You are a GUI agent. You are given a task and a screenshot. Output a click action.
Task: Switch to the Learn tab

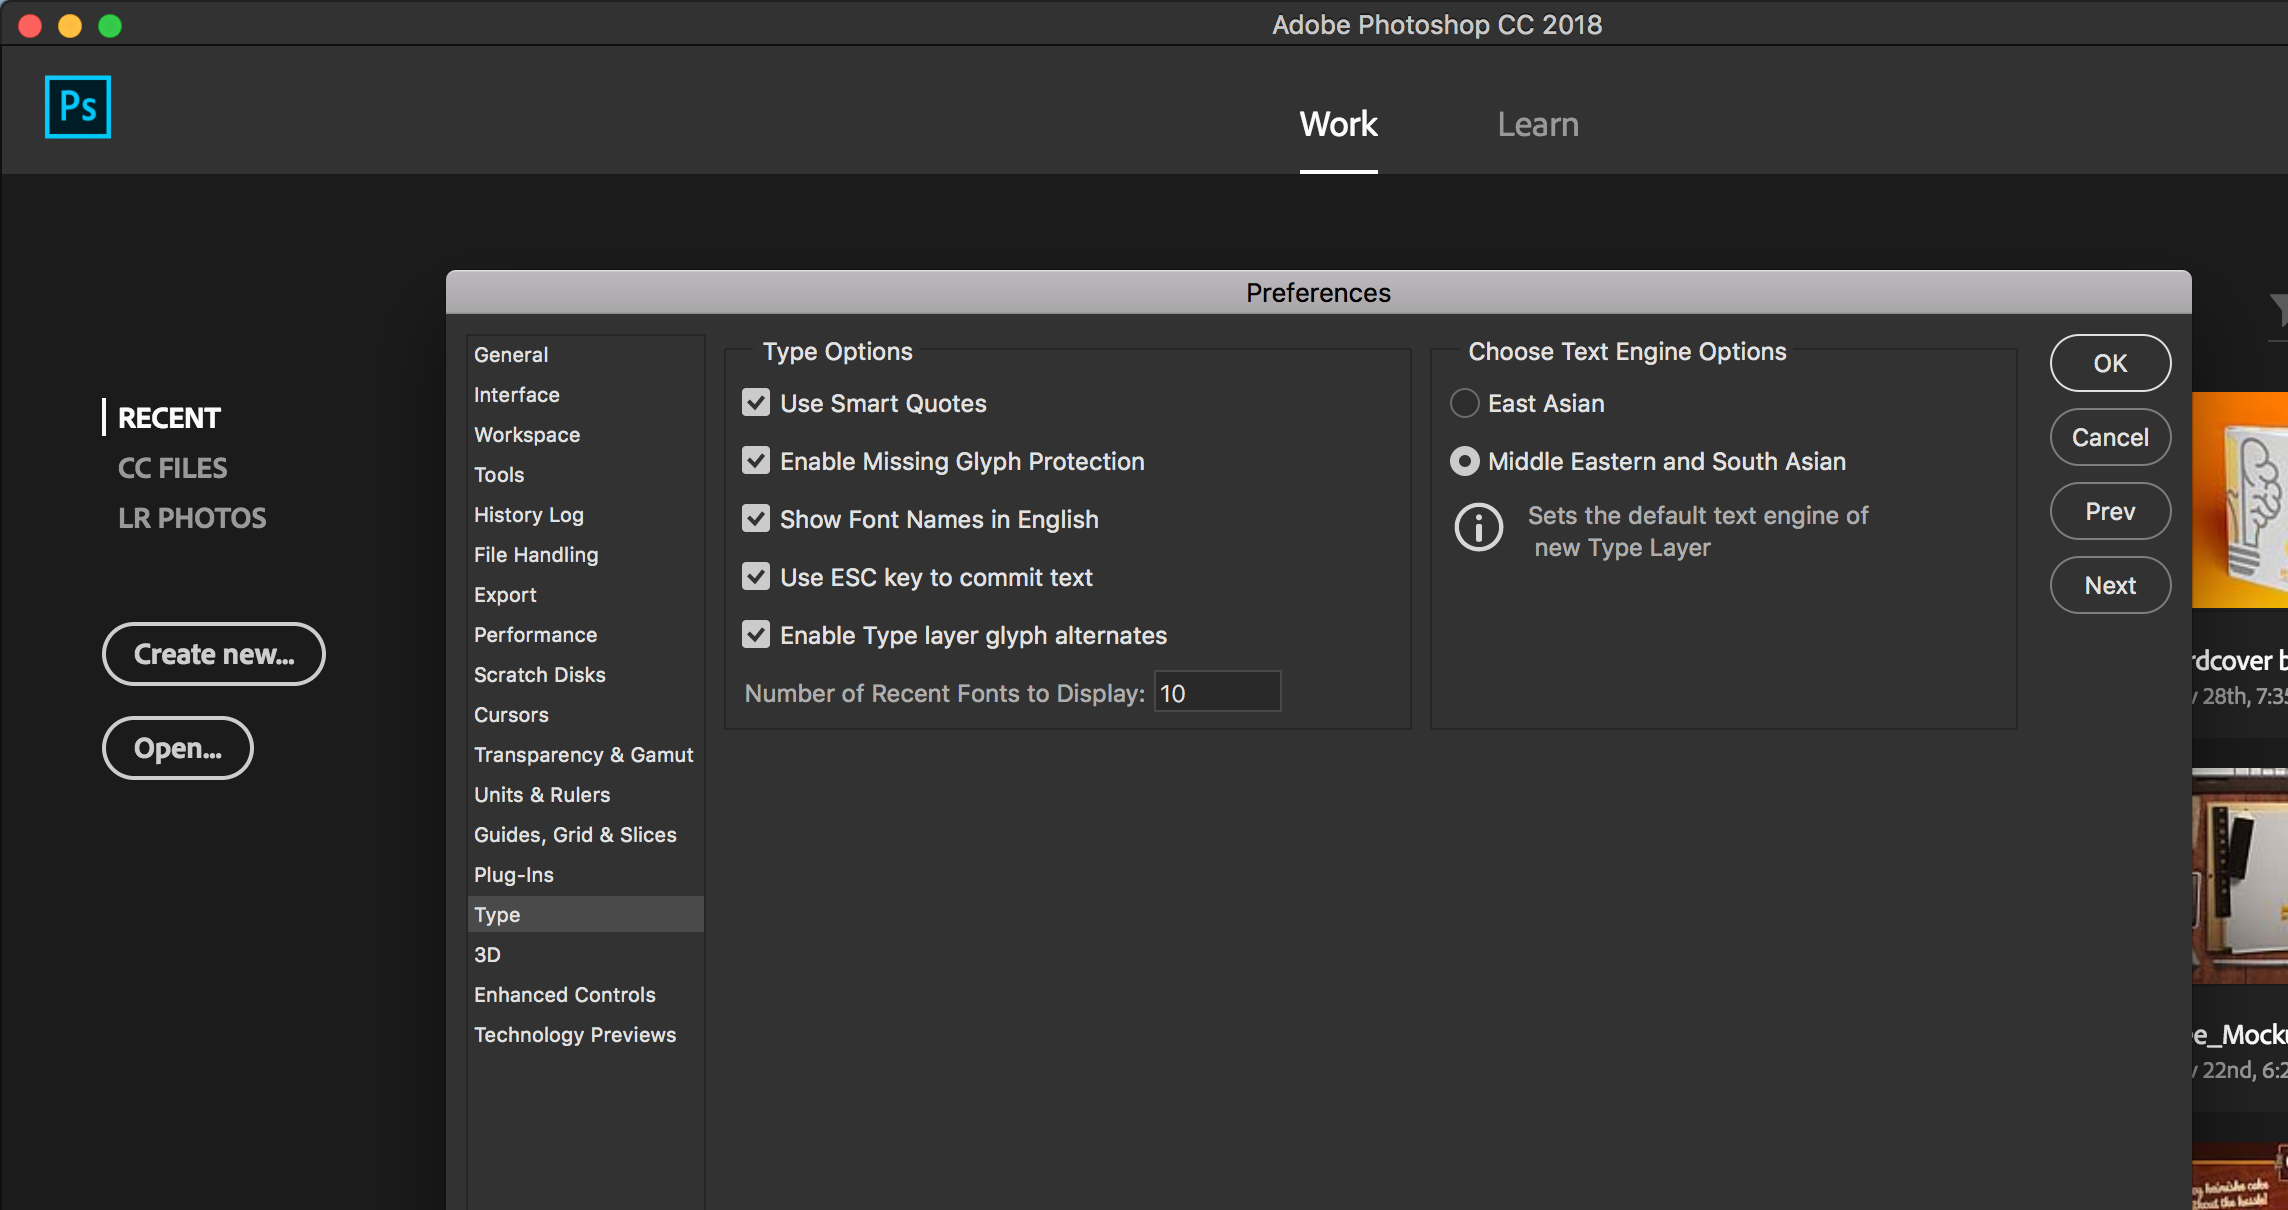[x=1537, y=124]
